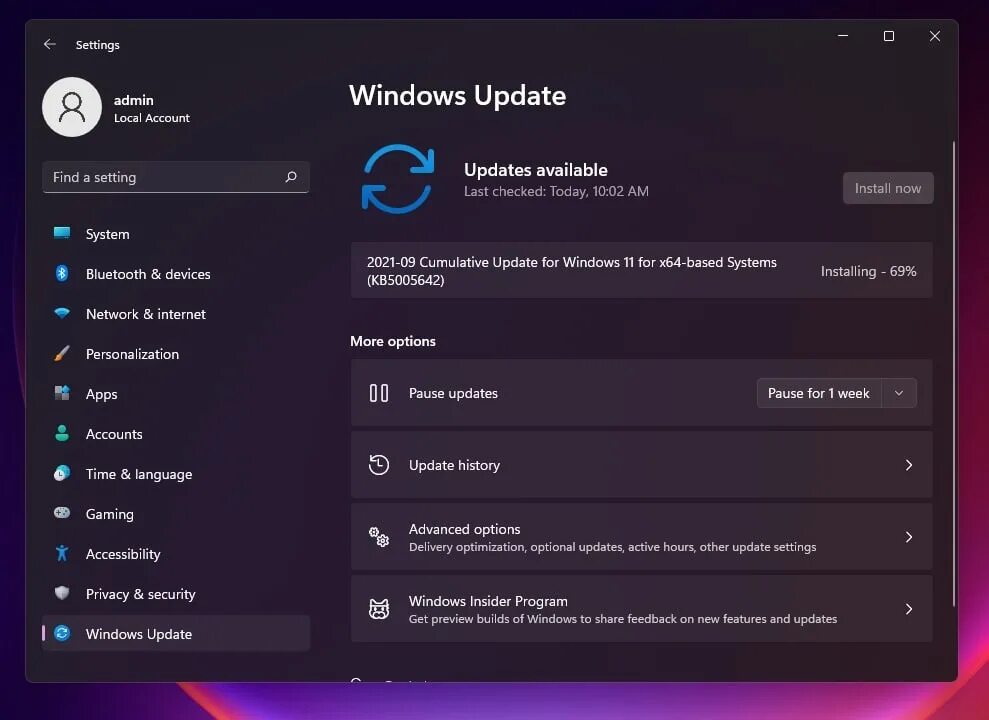989x720 pixels.
Task: Open Advanced options chevron
Action: coord(909,537)
